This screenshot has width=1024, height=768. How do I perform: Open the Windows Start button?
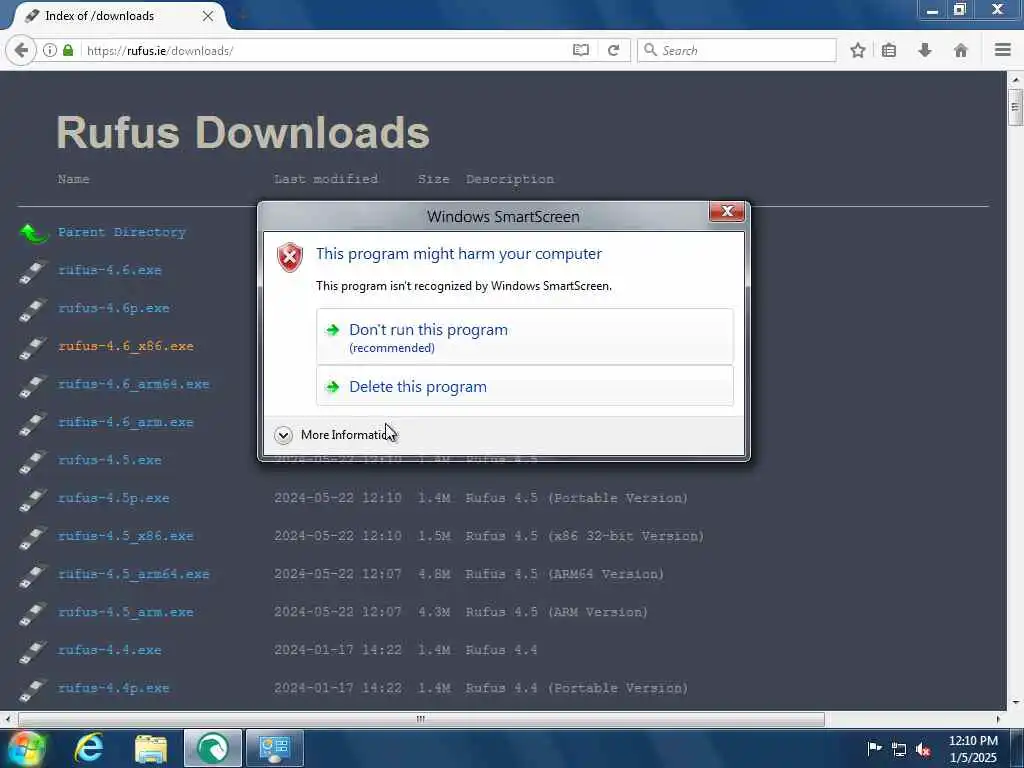(x=26, y=748)
